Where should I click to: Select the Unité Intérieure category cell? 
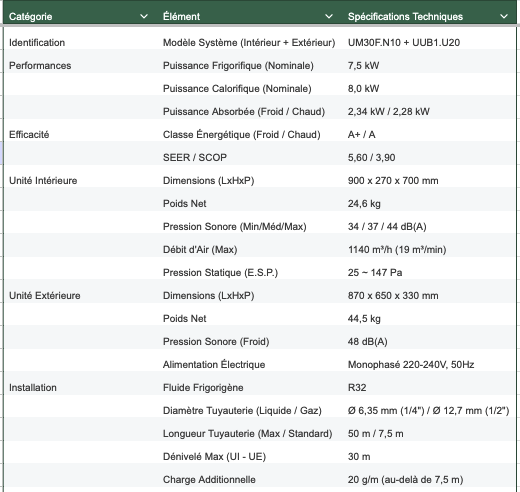coord(80,181)
